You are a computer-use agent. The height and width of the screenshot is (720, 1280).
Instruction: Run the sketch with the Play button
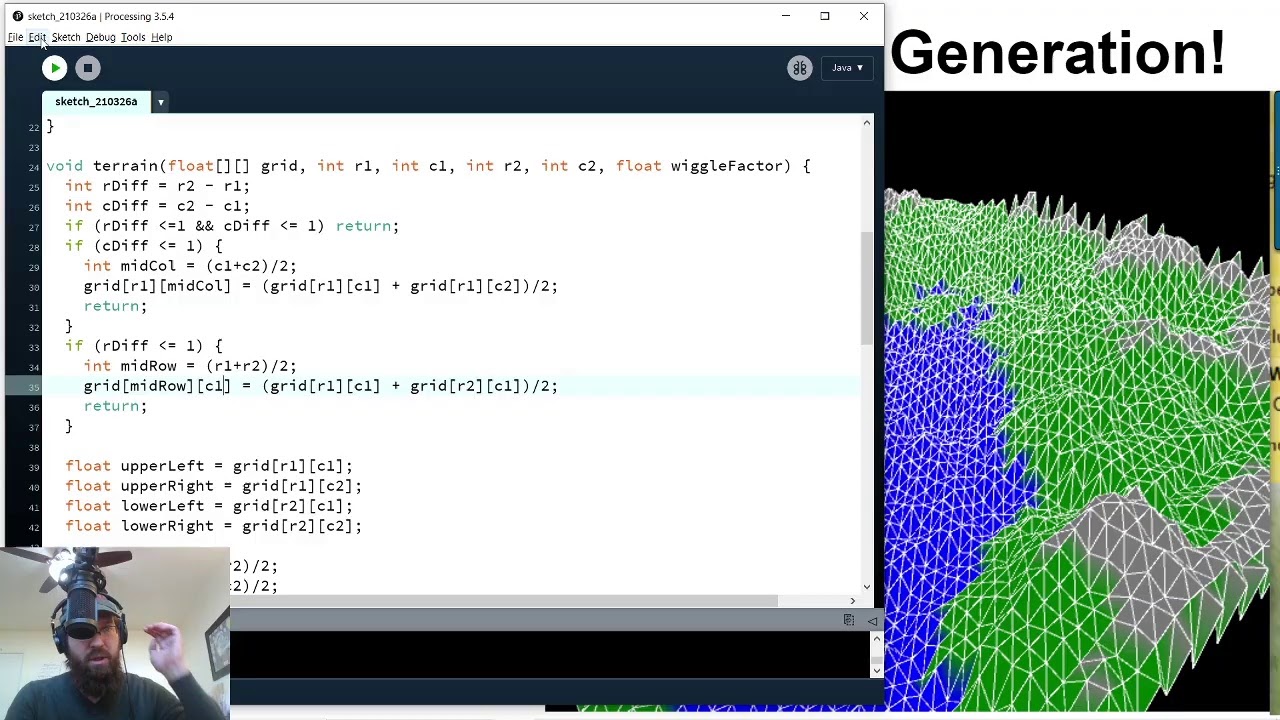[x=54, y=68]
